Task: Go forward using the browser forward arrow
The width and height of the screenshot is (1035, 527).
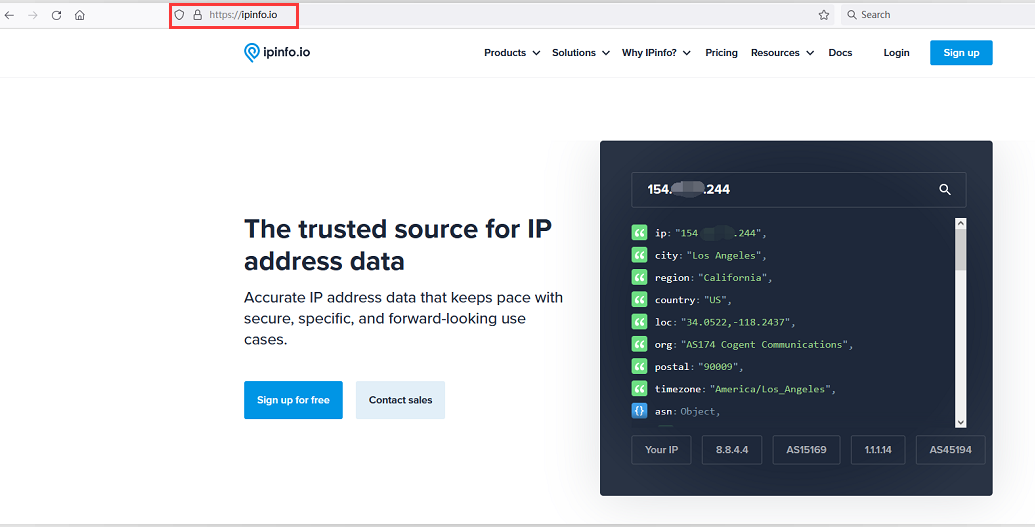Action: (32, 15)
